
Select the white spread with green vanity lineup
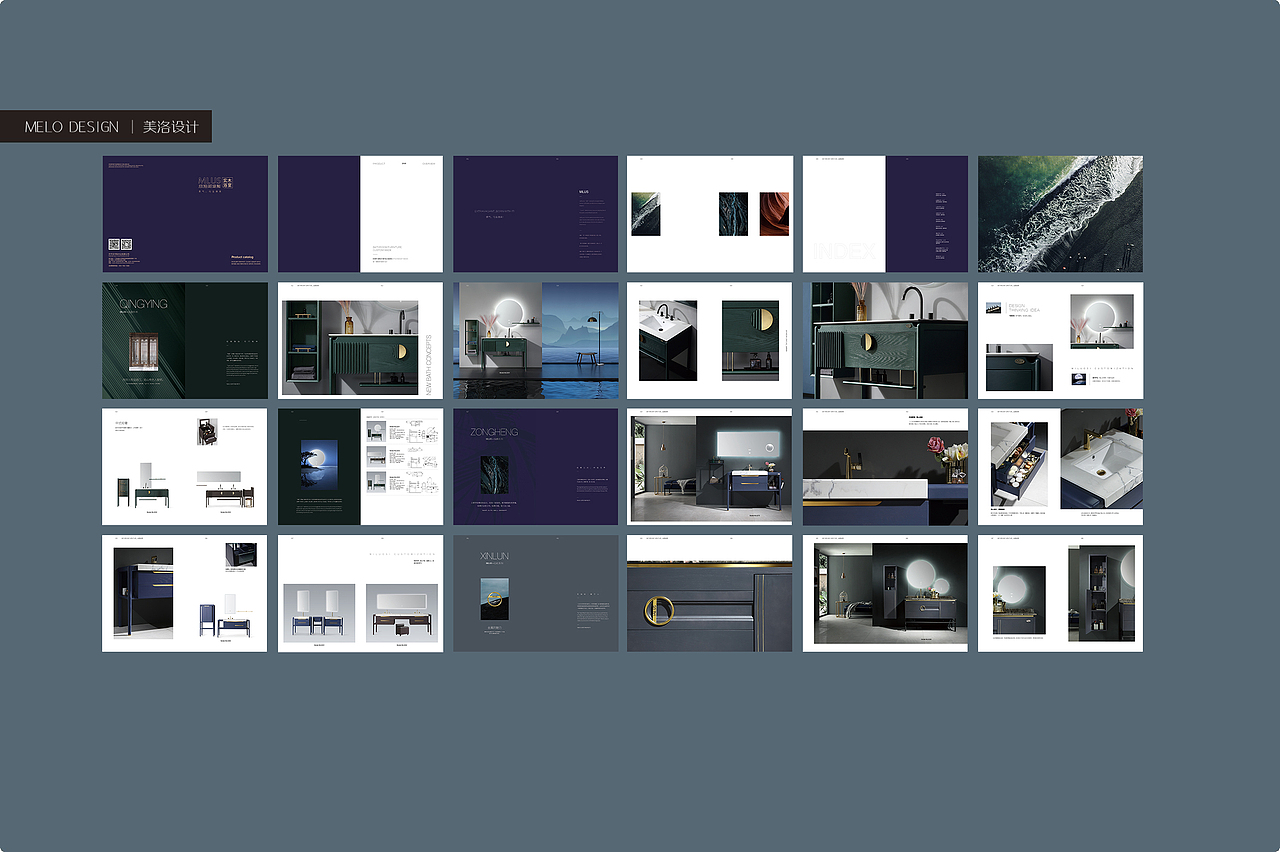point(185,466)
